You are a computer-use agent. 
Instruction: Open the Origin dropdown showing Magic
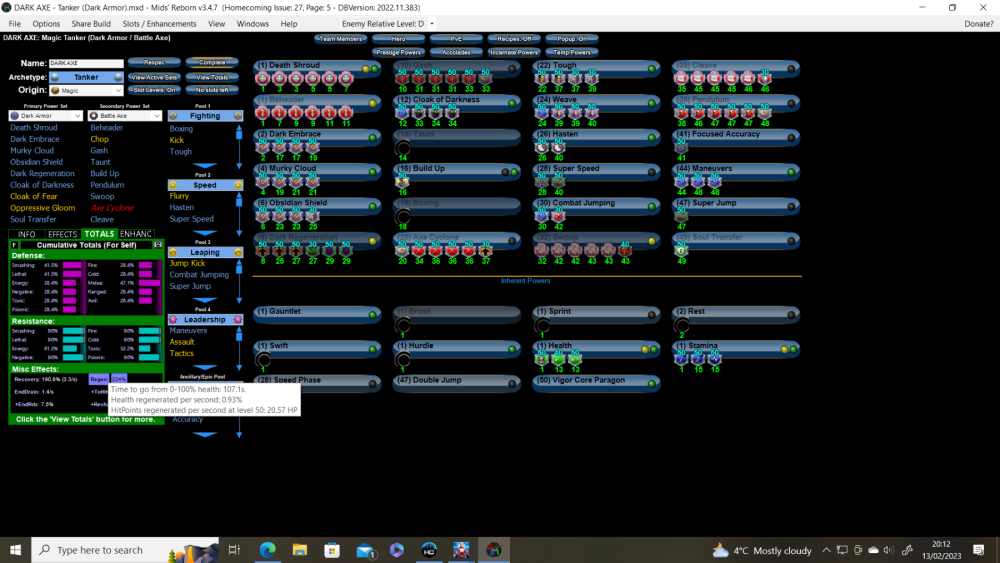86,91
